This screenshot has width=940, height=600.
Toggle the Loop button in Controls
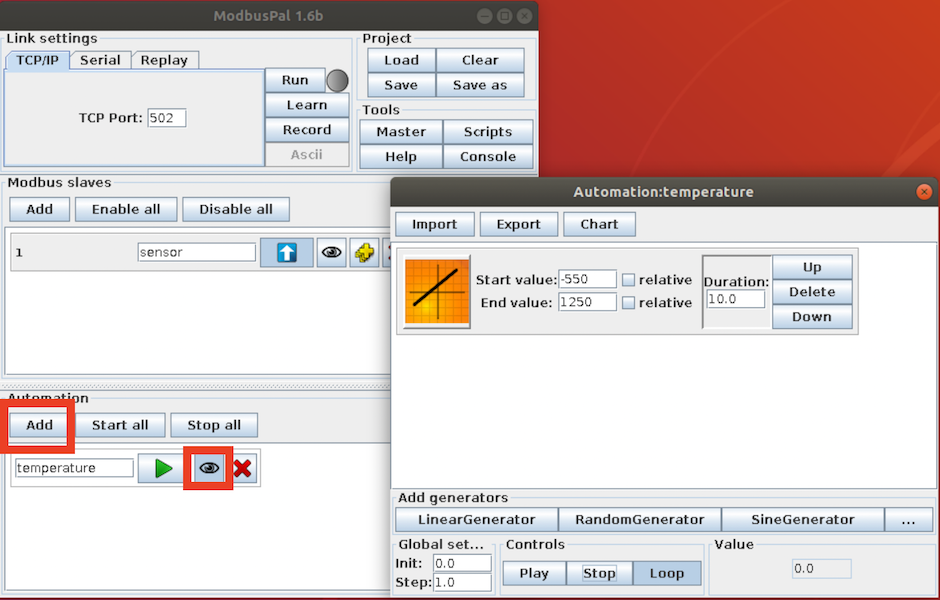pos(667,574)
